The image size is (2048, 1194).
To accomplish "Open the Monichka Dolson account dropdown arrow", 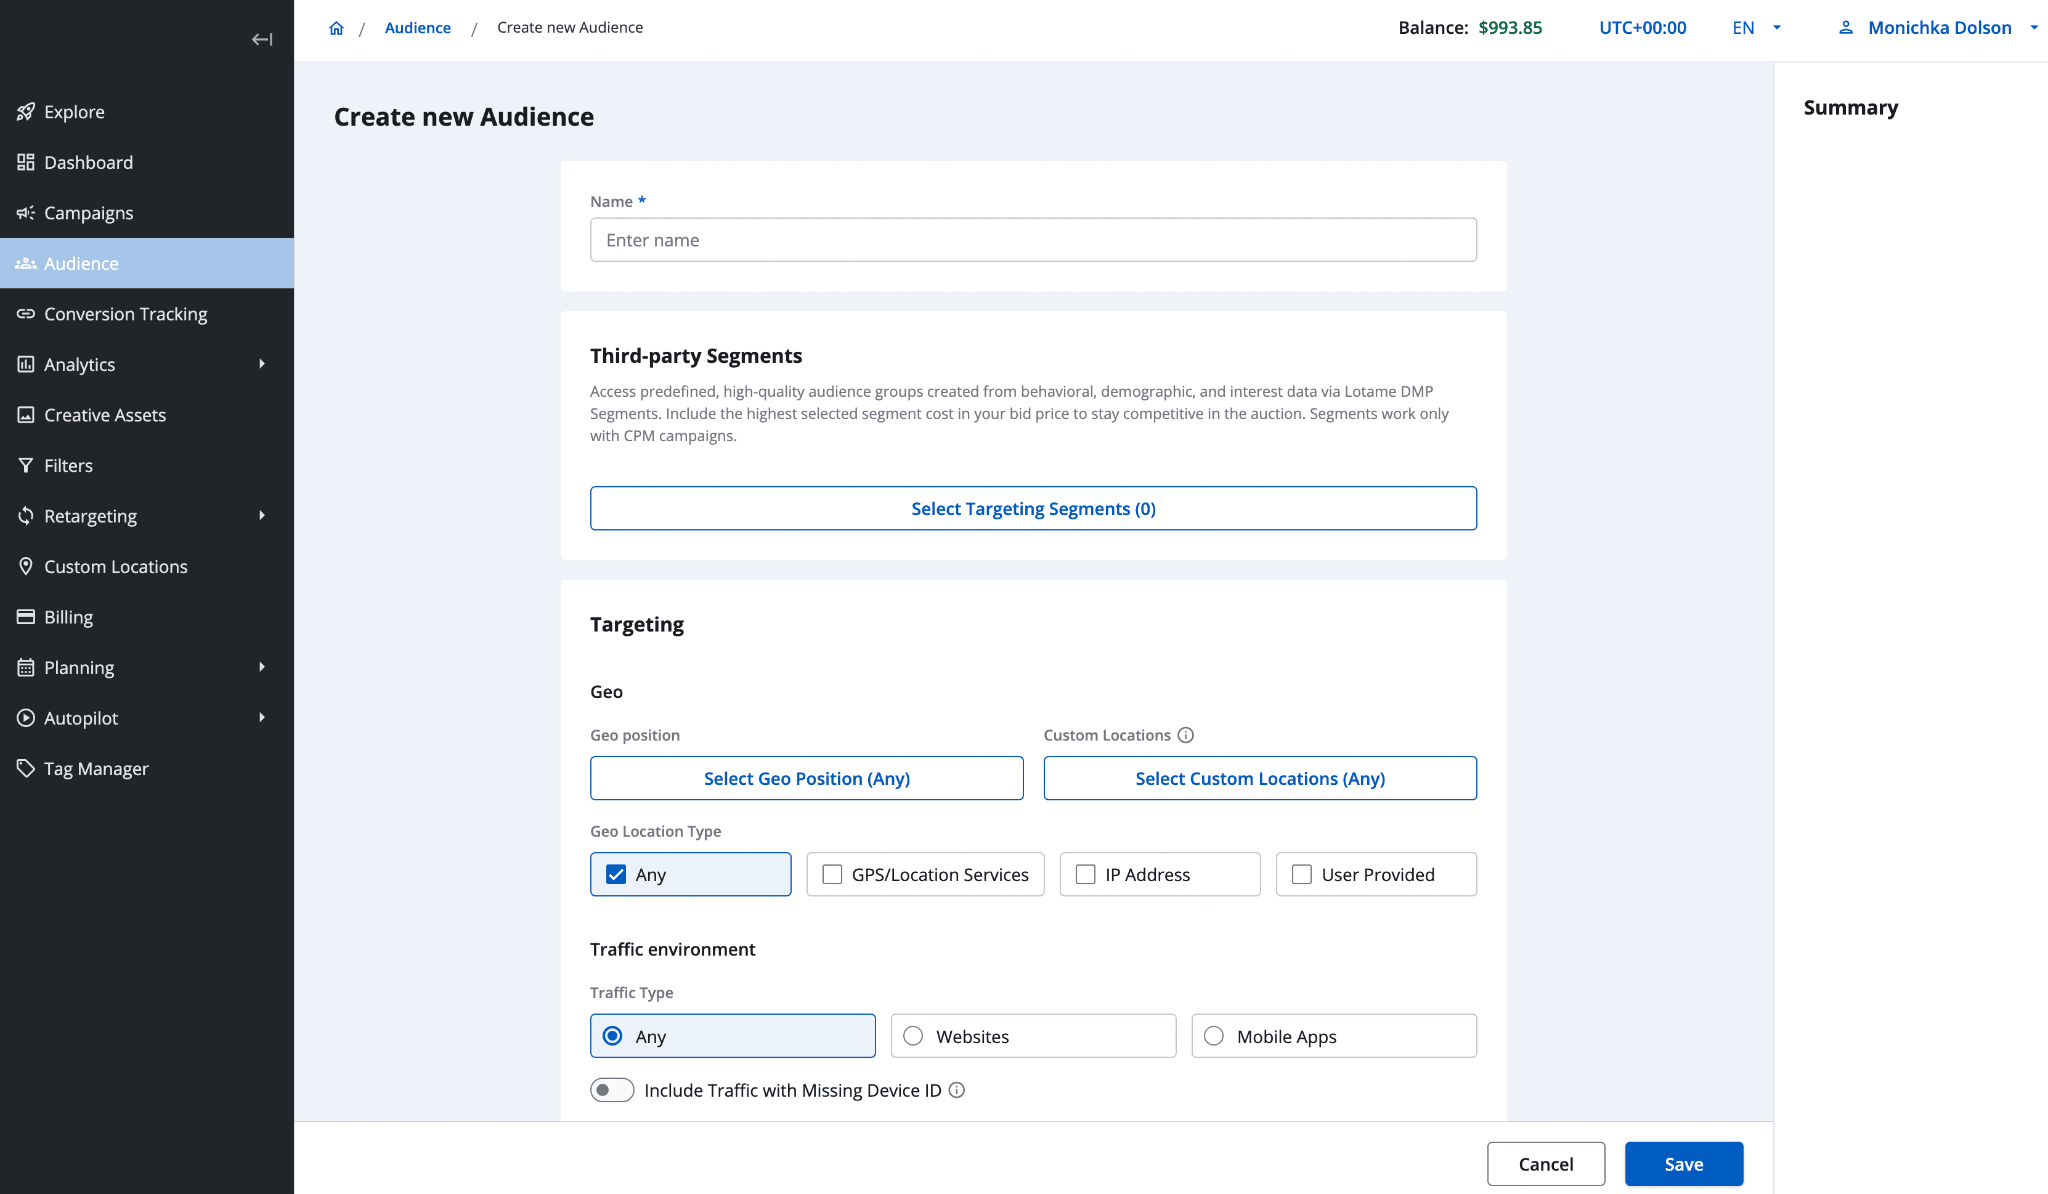I will (2034, 28).
